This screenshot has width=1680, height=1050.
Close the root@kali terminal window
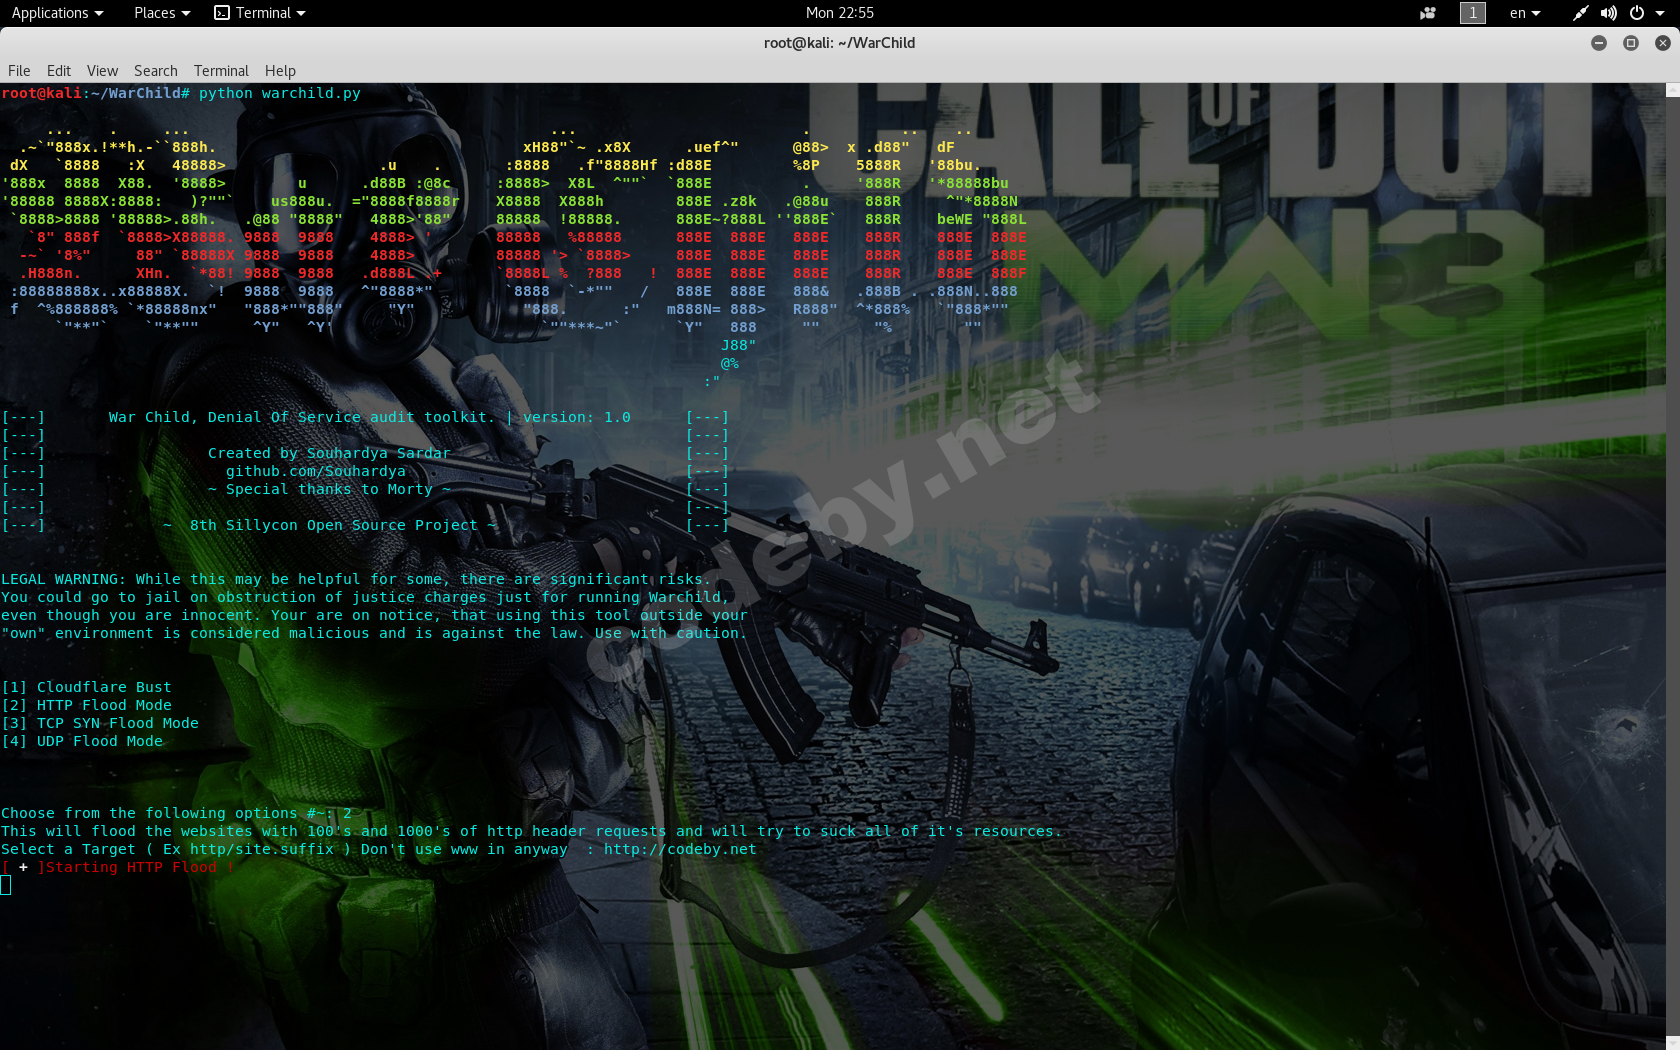1662,43
